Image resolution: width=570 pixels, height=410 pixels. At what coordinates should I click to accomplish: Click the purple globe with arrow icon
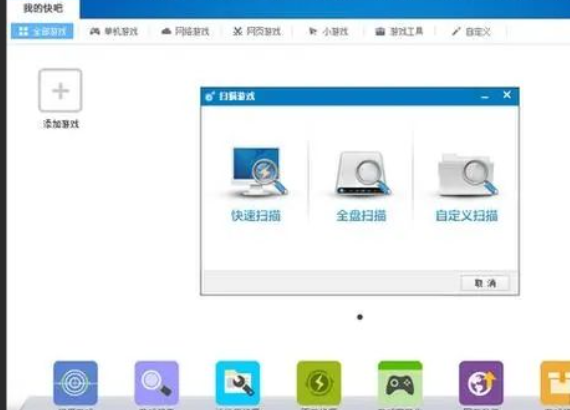481,383
